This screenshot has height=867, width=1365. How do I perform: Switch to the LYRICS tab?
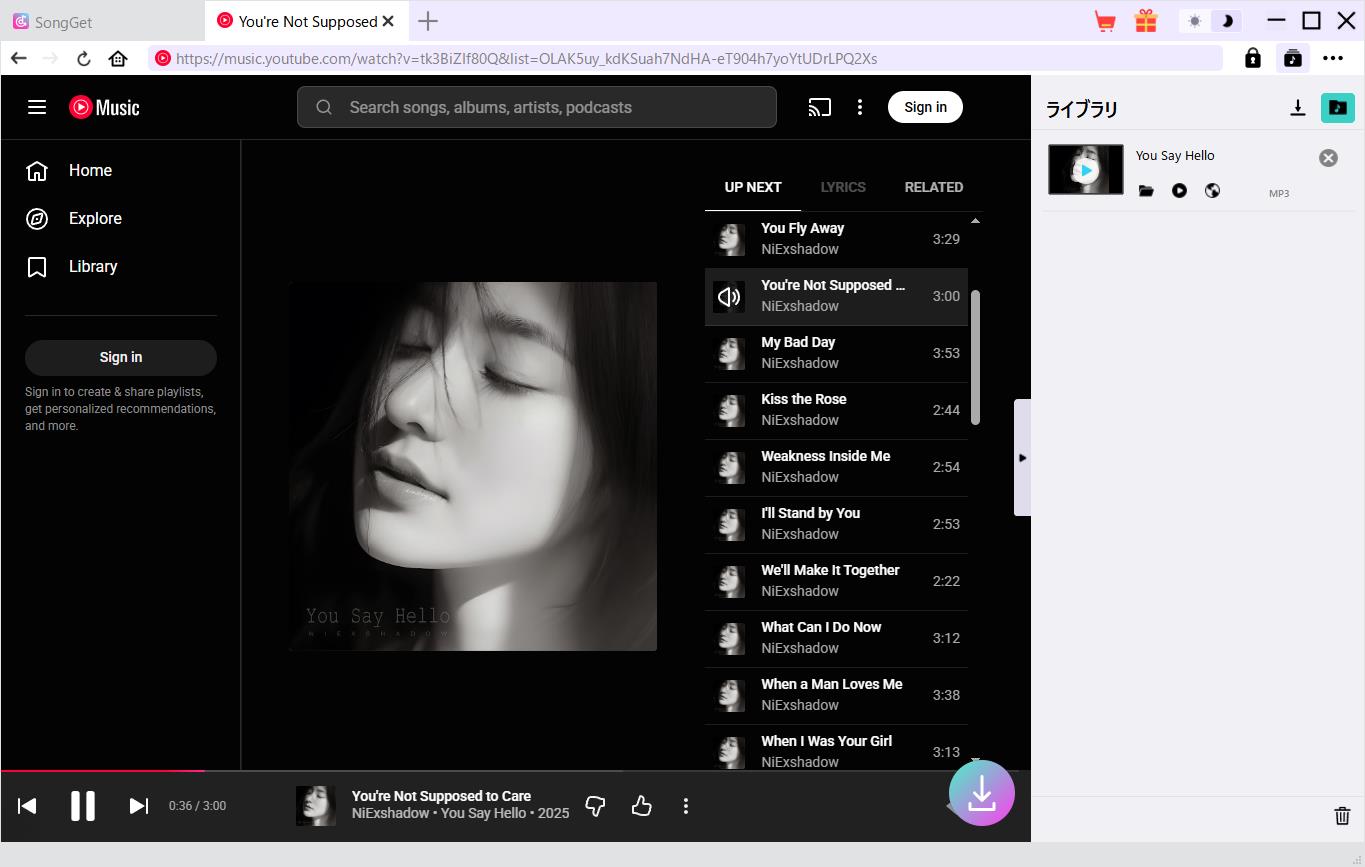[x=842, y=187]
